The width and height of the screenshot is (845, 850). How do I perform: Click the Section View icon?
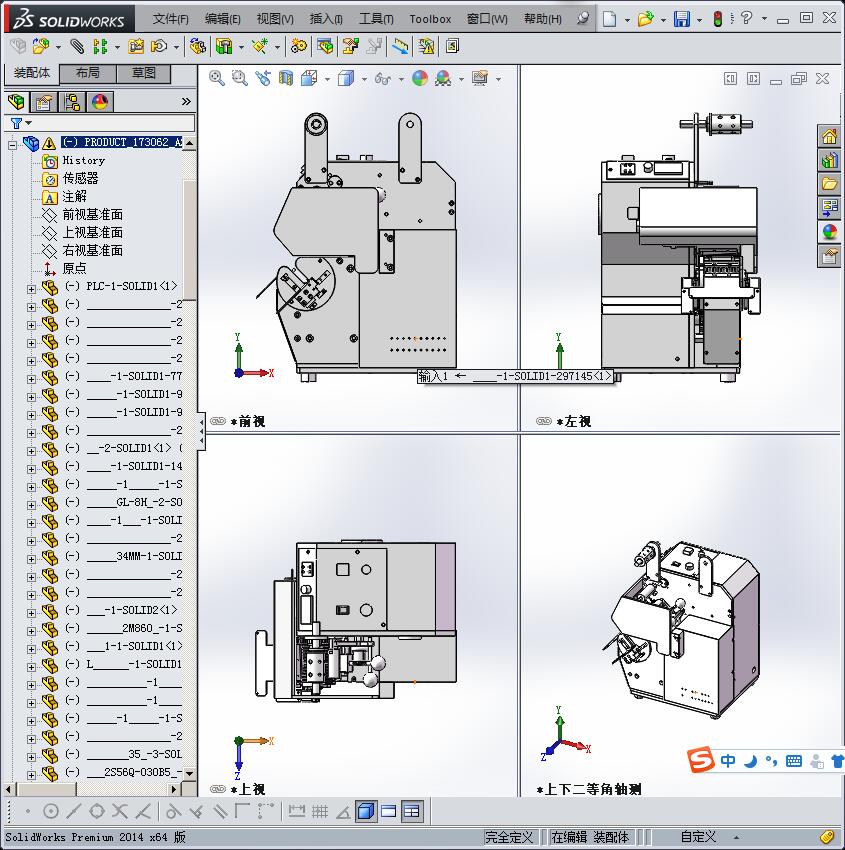(x=286, y=78)
